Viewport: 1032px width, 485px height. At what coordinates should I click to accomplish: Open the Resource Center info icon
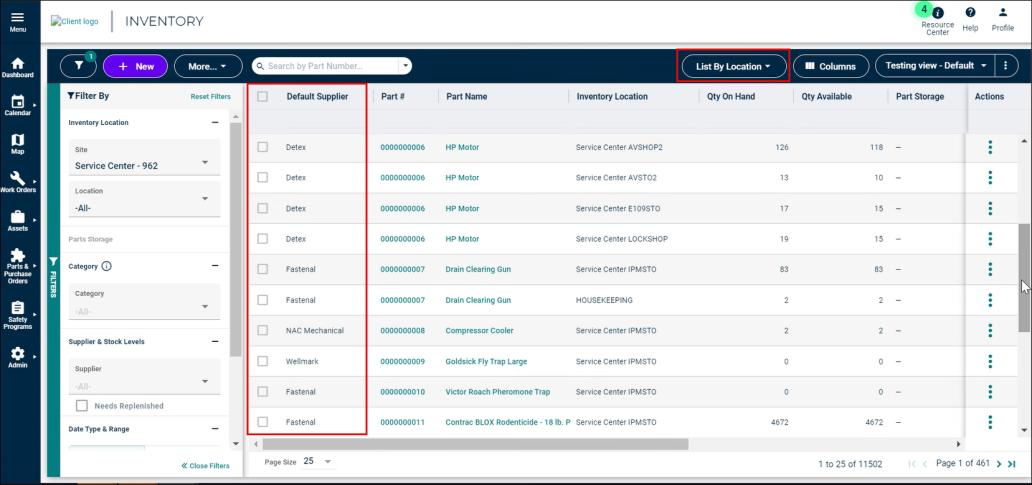click(938, 13)
